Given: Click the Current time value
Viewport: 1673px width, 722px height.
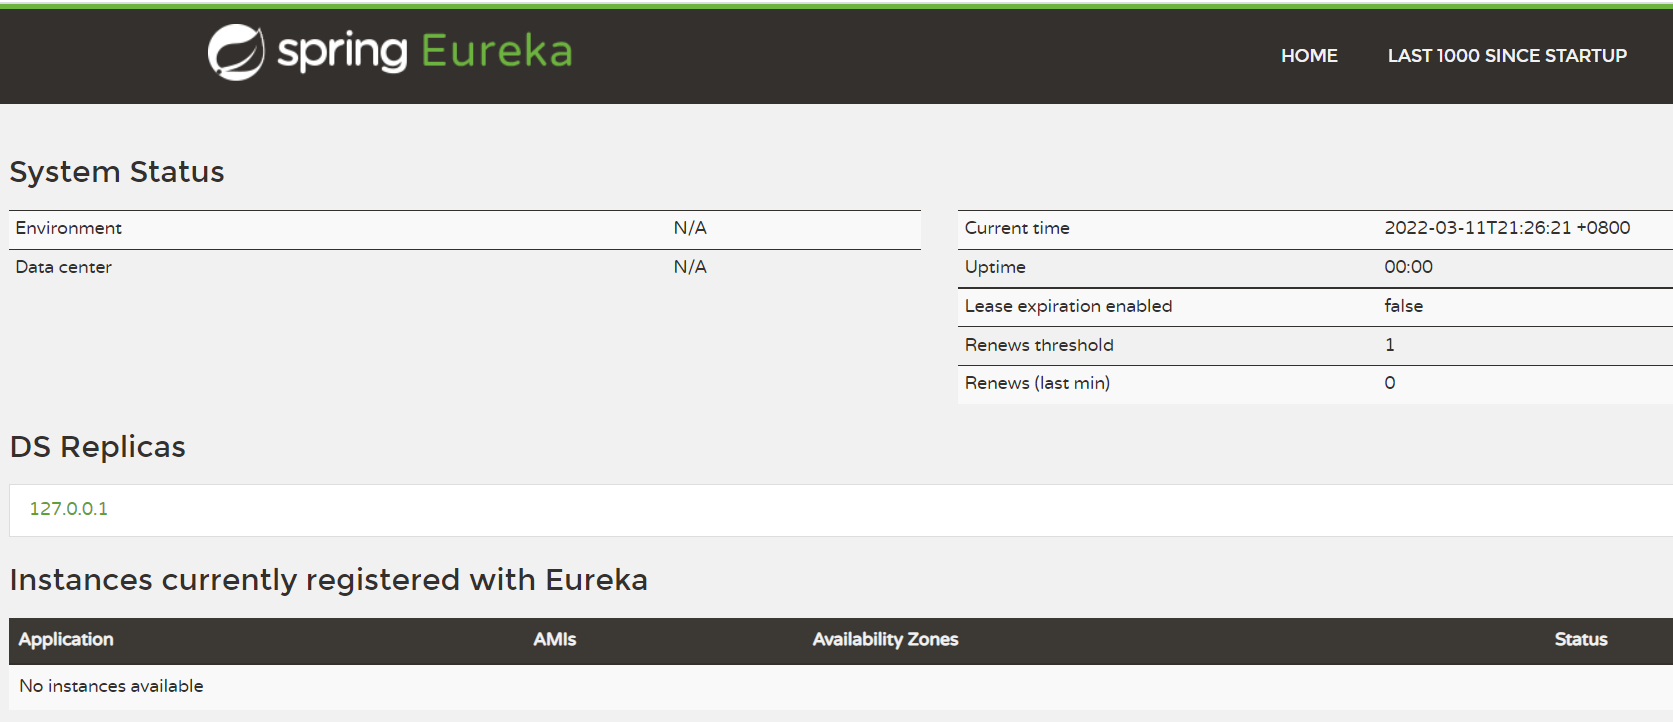Looking at the screenshot, I should coord(1506,228).
